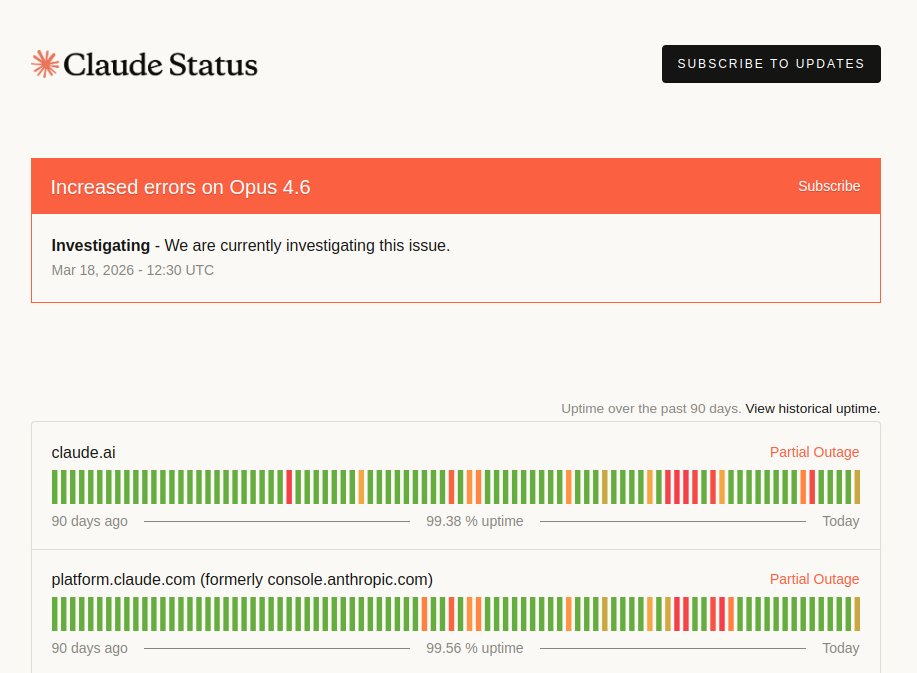Click the 99.38 % uptime value
Image resolution: width=917 pixels, height=673 pixels.
tap(474, 521)
